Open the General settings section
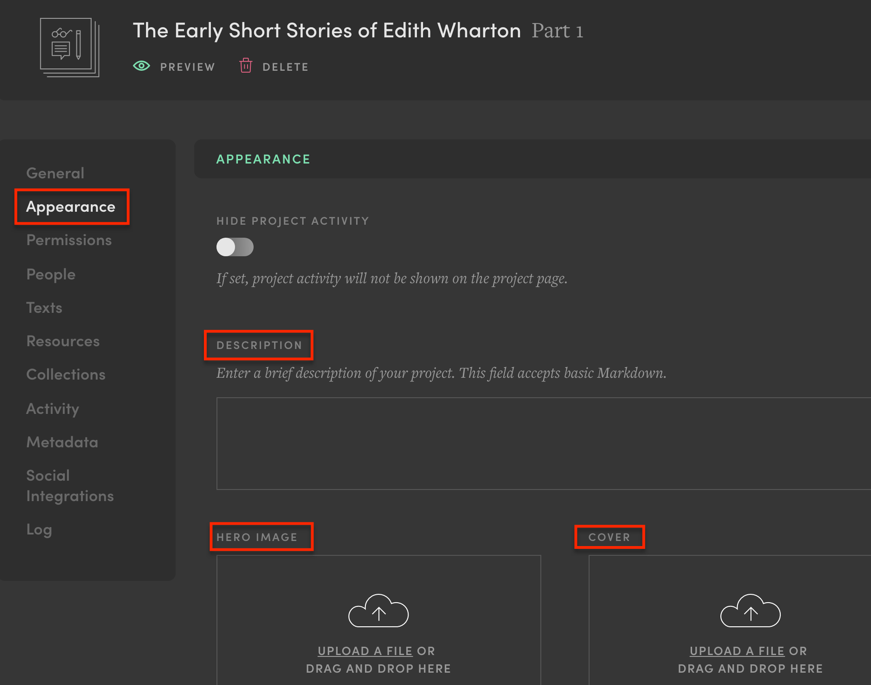Viewport: 871px width, 685px height. tap(55, 173)
